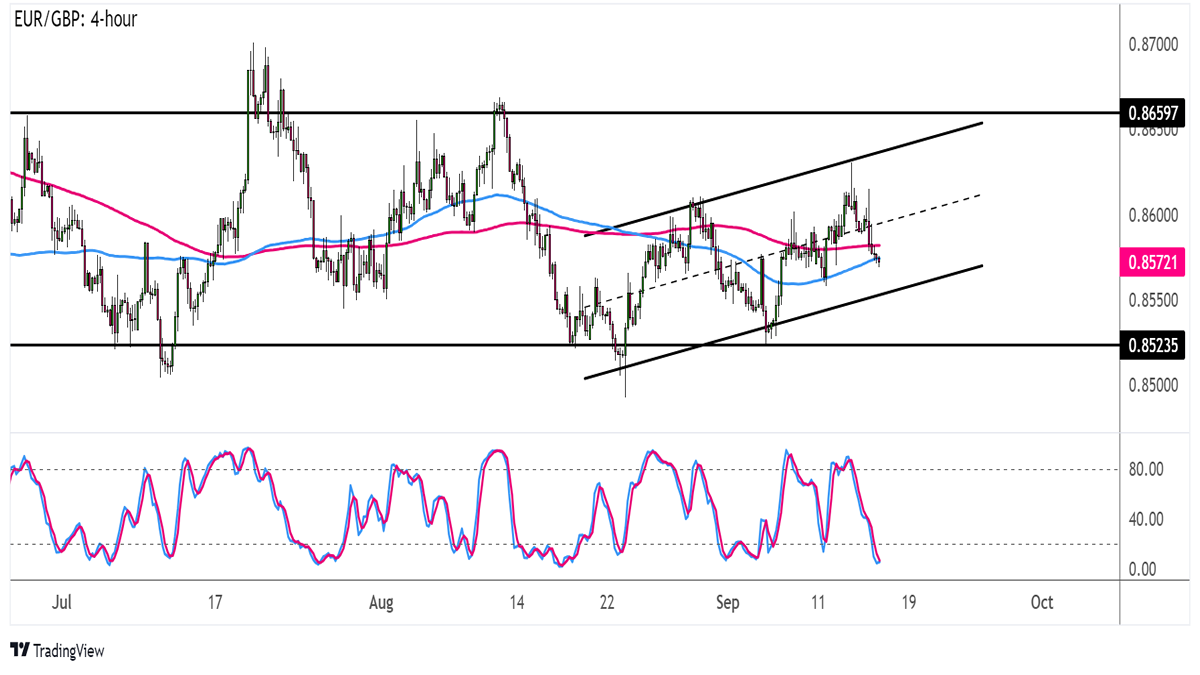Click the 0.85500 price axis label
This screenshot has height=675, width=1200.
point(1155,300)
